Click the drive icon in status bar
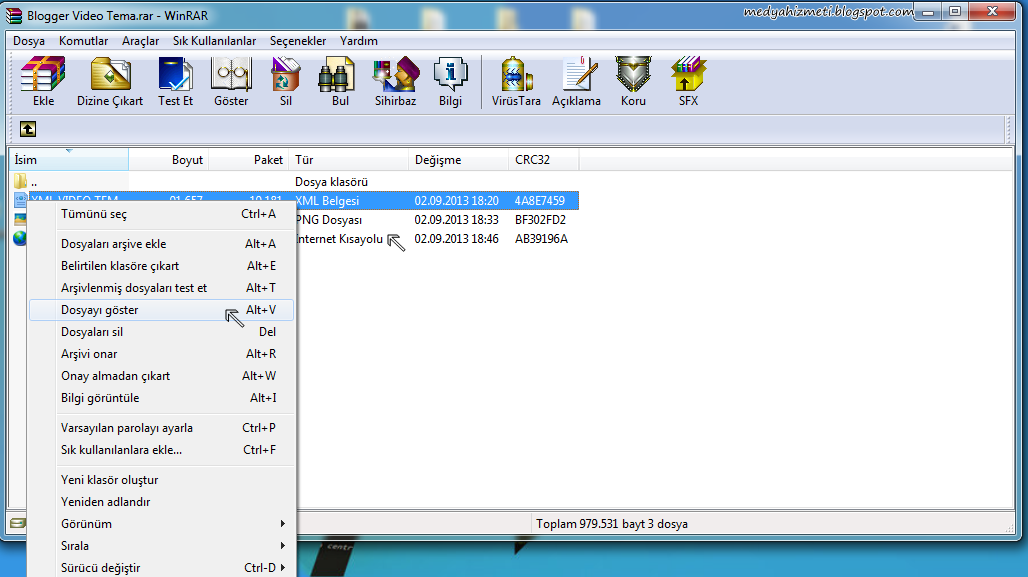 18,523
